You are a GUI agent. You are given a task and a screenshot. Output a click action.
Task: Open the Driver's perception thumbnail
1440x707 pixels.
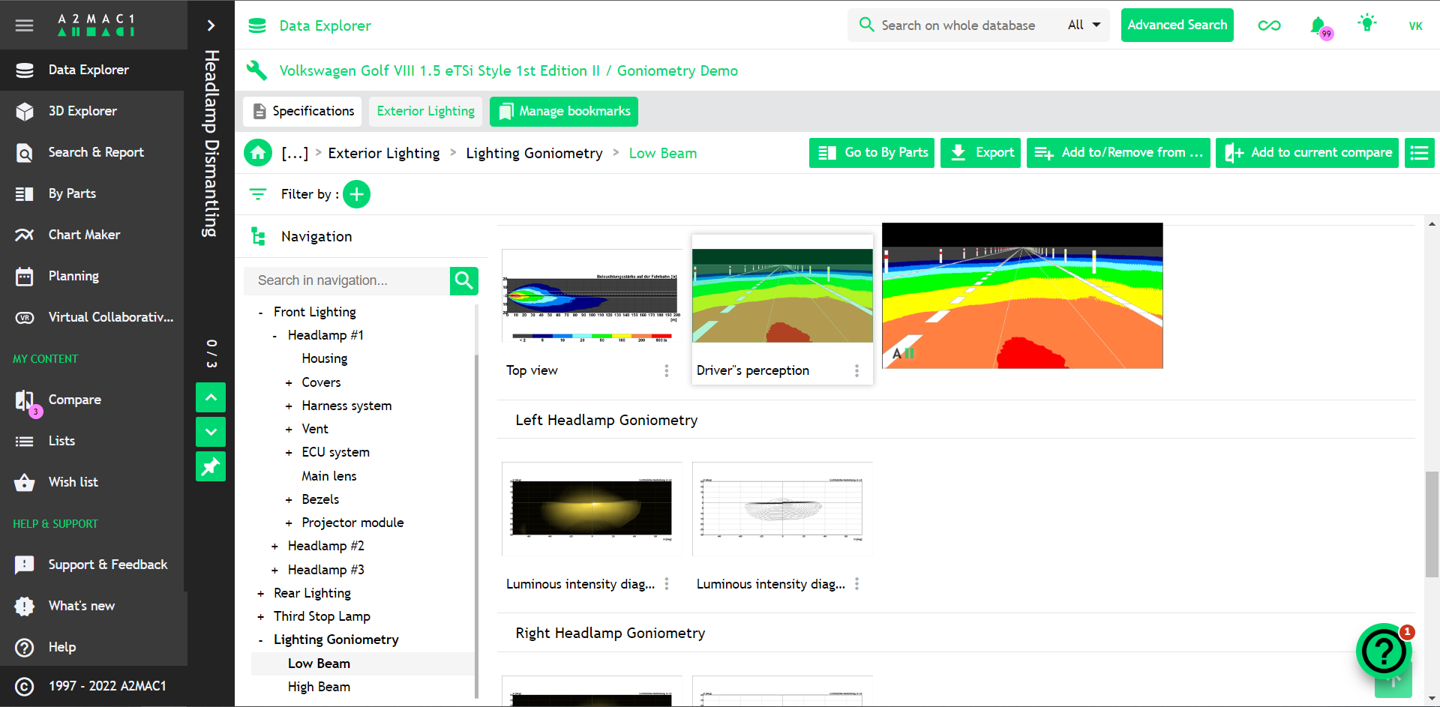(x=782, y=296)
